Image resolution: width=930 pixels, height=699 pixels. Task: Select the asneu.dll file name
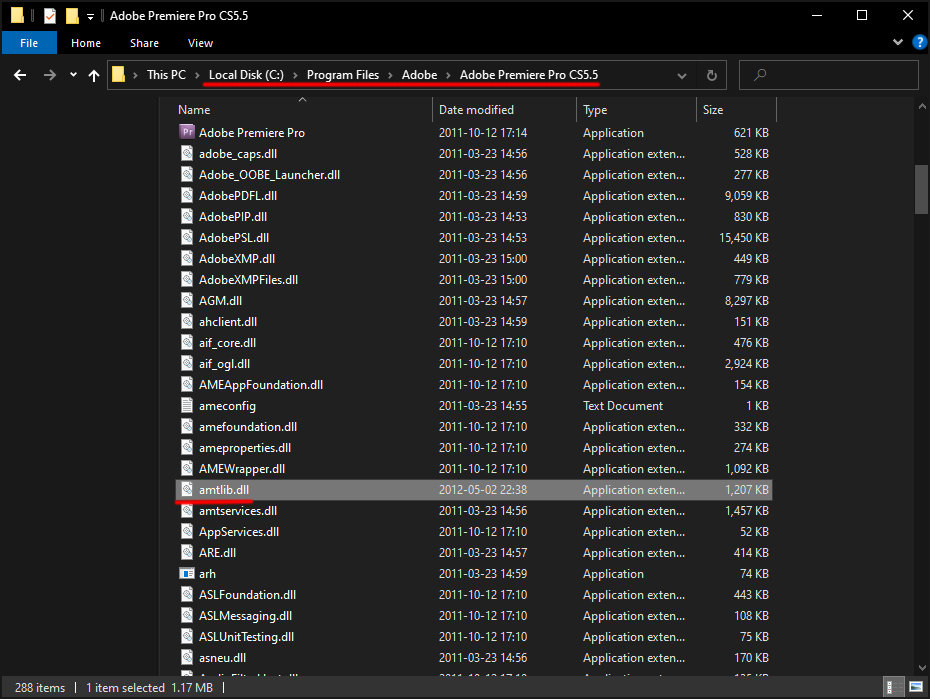pos(222,657)
